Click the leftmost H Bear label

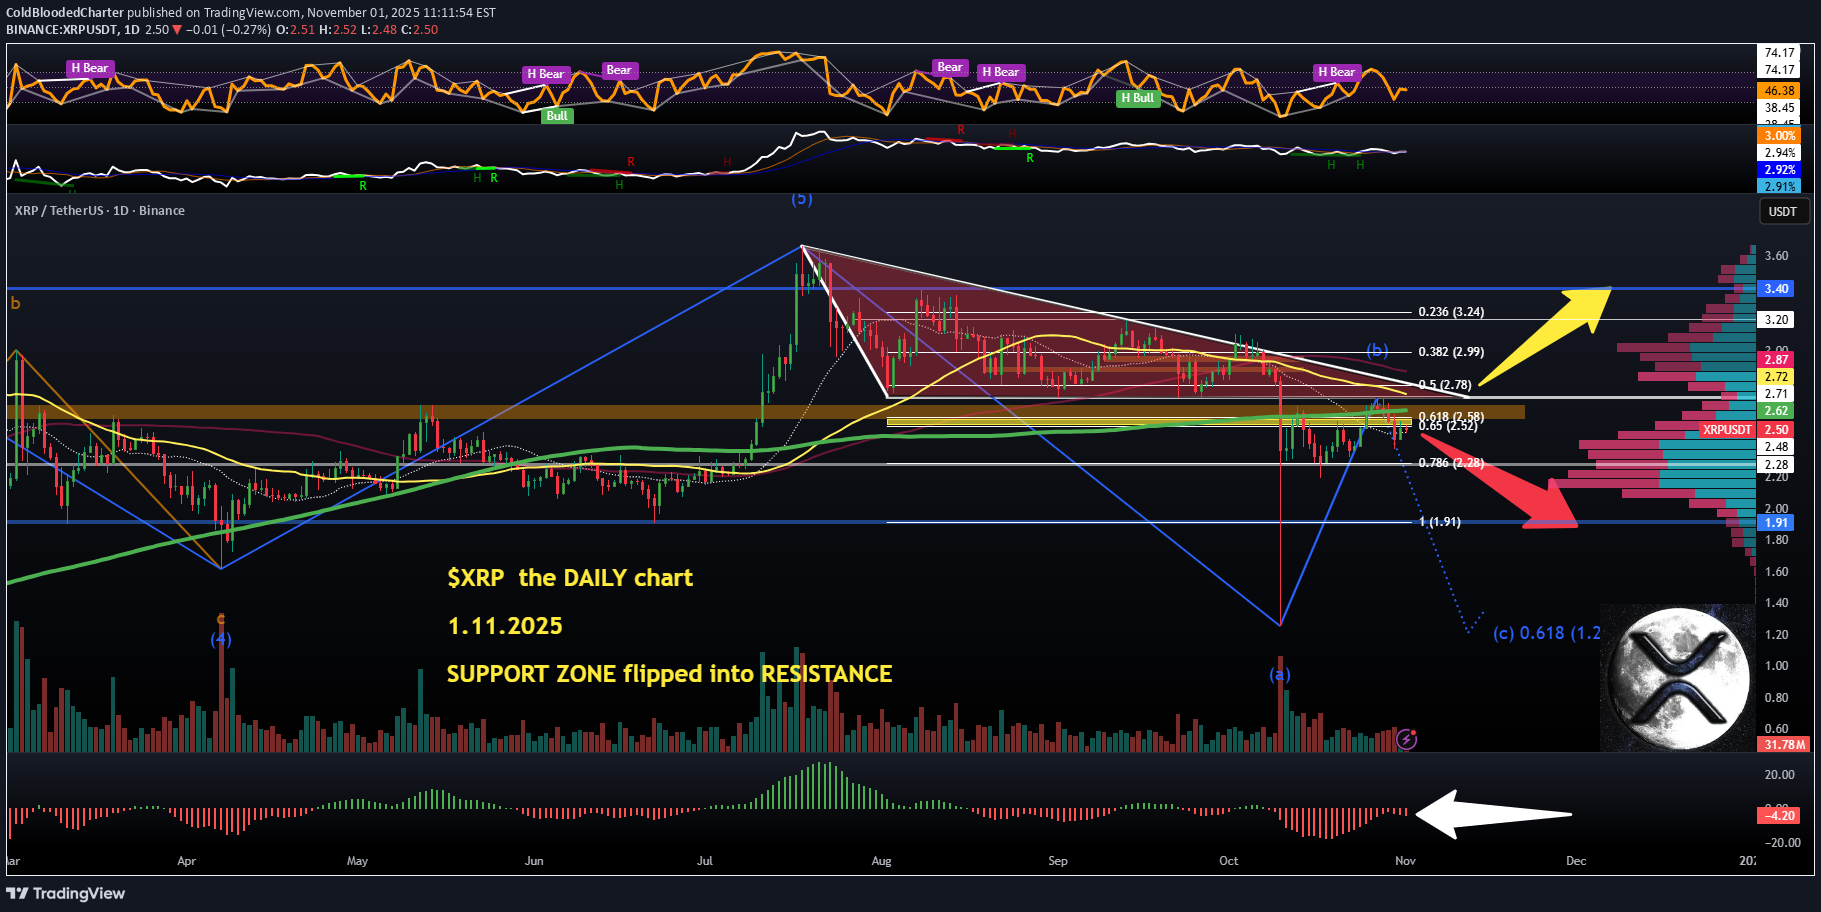pyautogui.click(x=90, y=68)
